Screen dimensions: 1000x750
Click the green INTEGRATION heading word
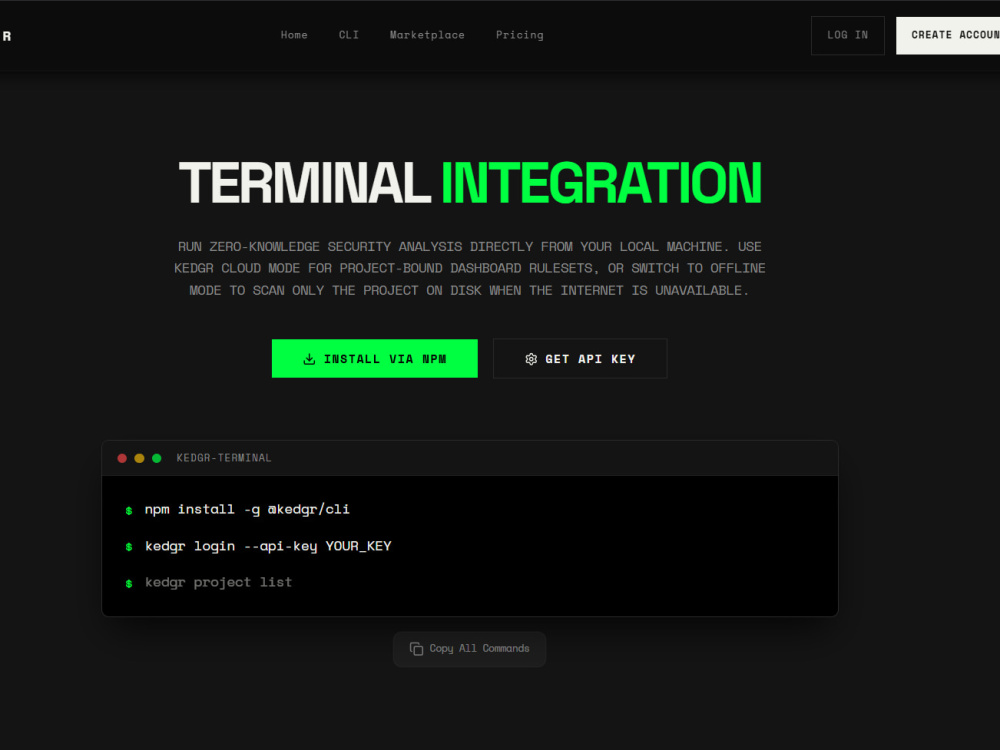click(601, 183)
